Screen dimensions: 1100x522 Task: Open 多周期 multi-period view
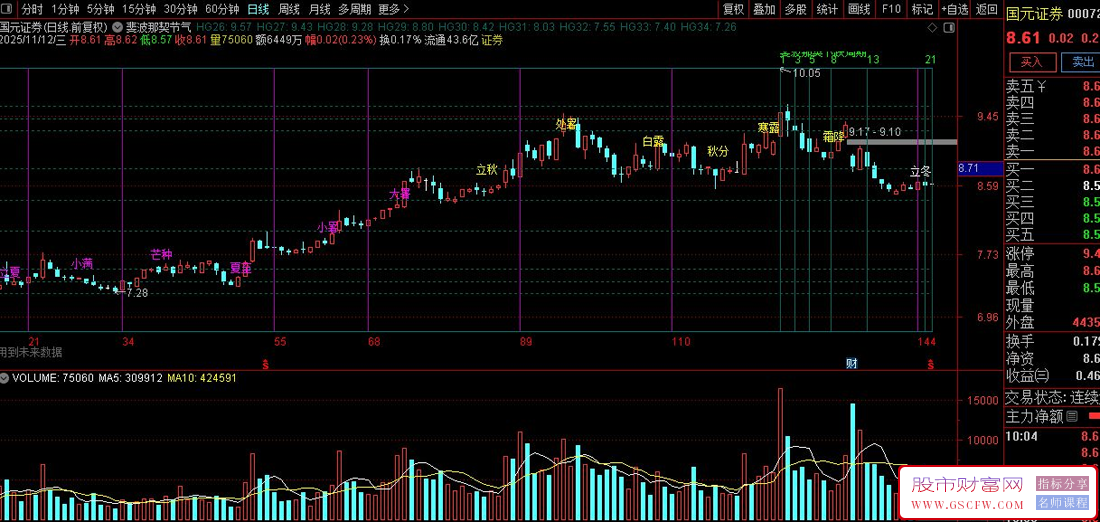(x=354, y=10)
